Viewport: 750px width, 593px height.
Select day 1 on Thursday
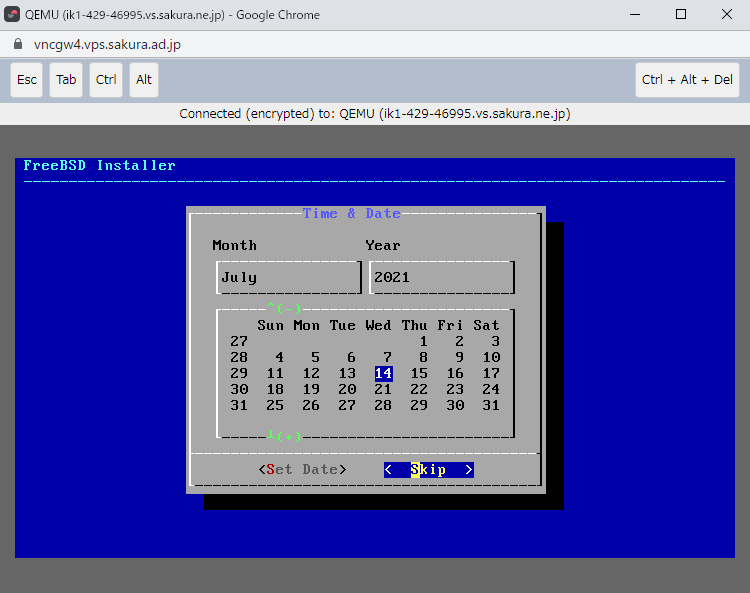[424, 341]
